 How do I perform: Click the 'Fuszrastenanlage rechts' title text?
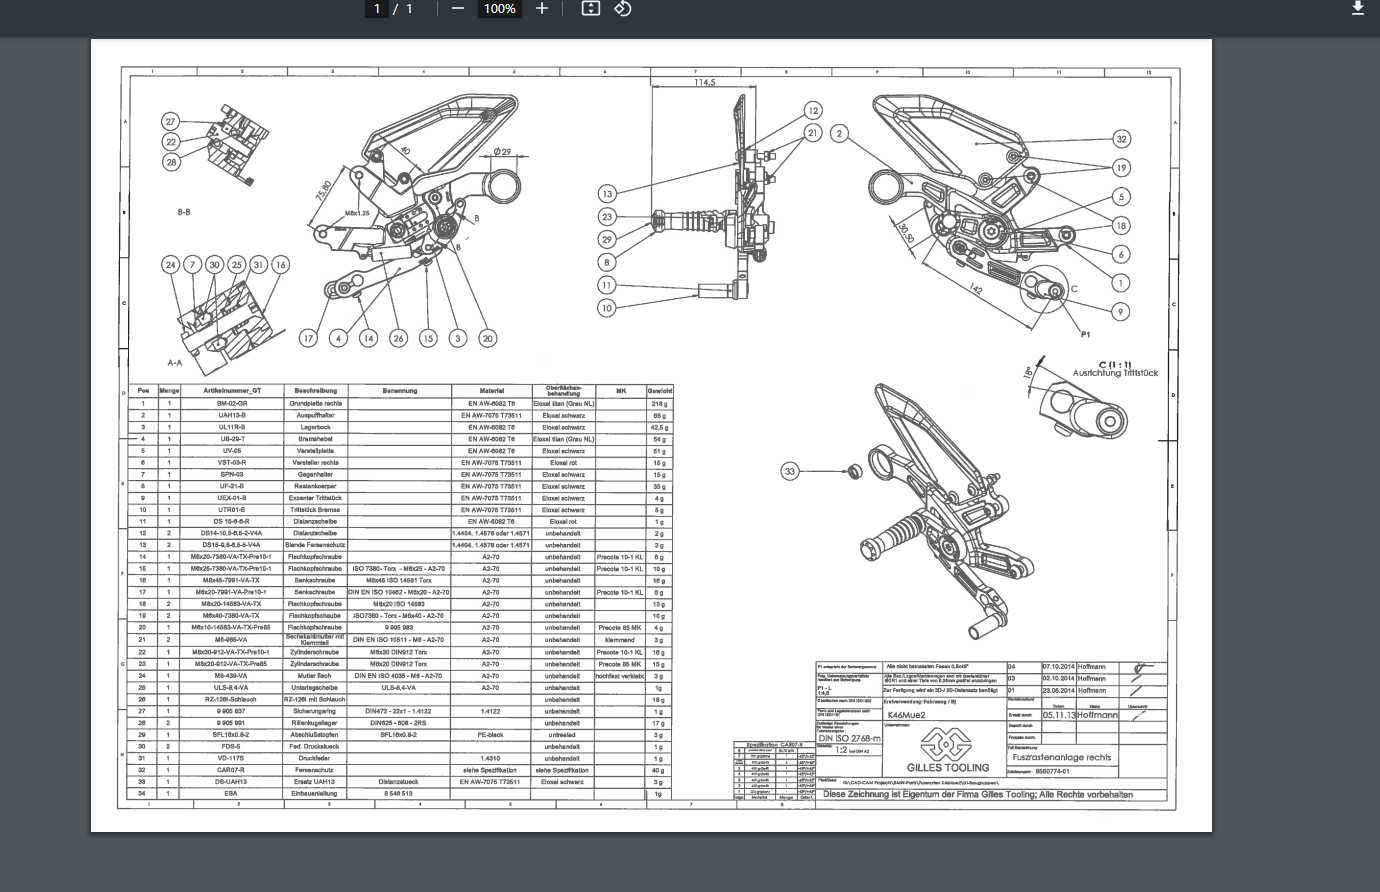point(1061,757)
